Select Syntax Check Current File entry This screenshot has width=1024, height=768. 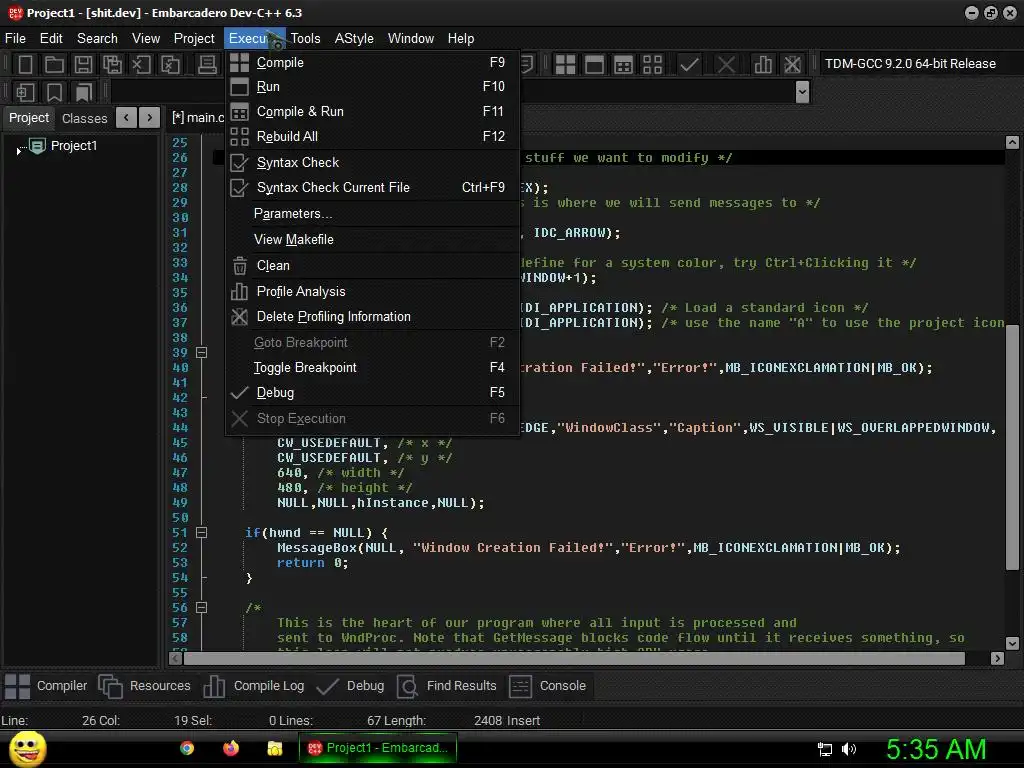pos(371,187)
